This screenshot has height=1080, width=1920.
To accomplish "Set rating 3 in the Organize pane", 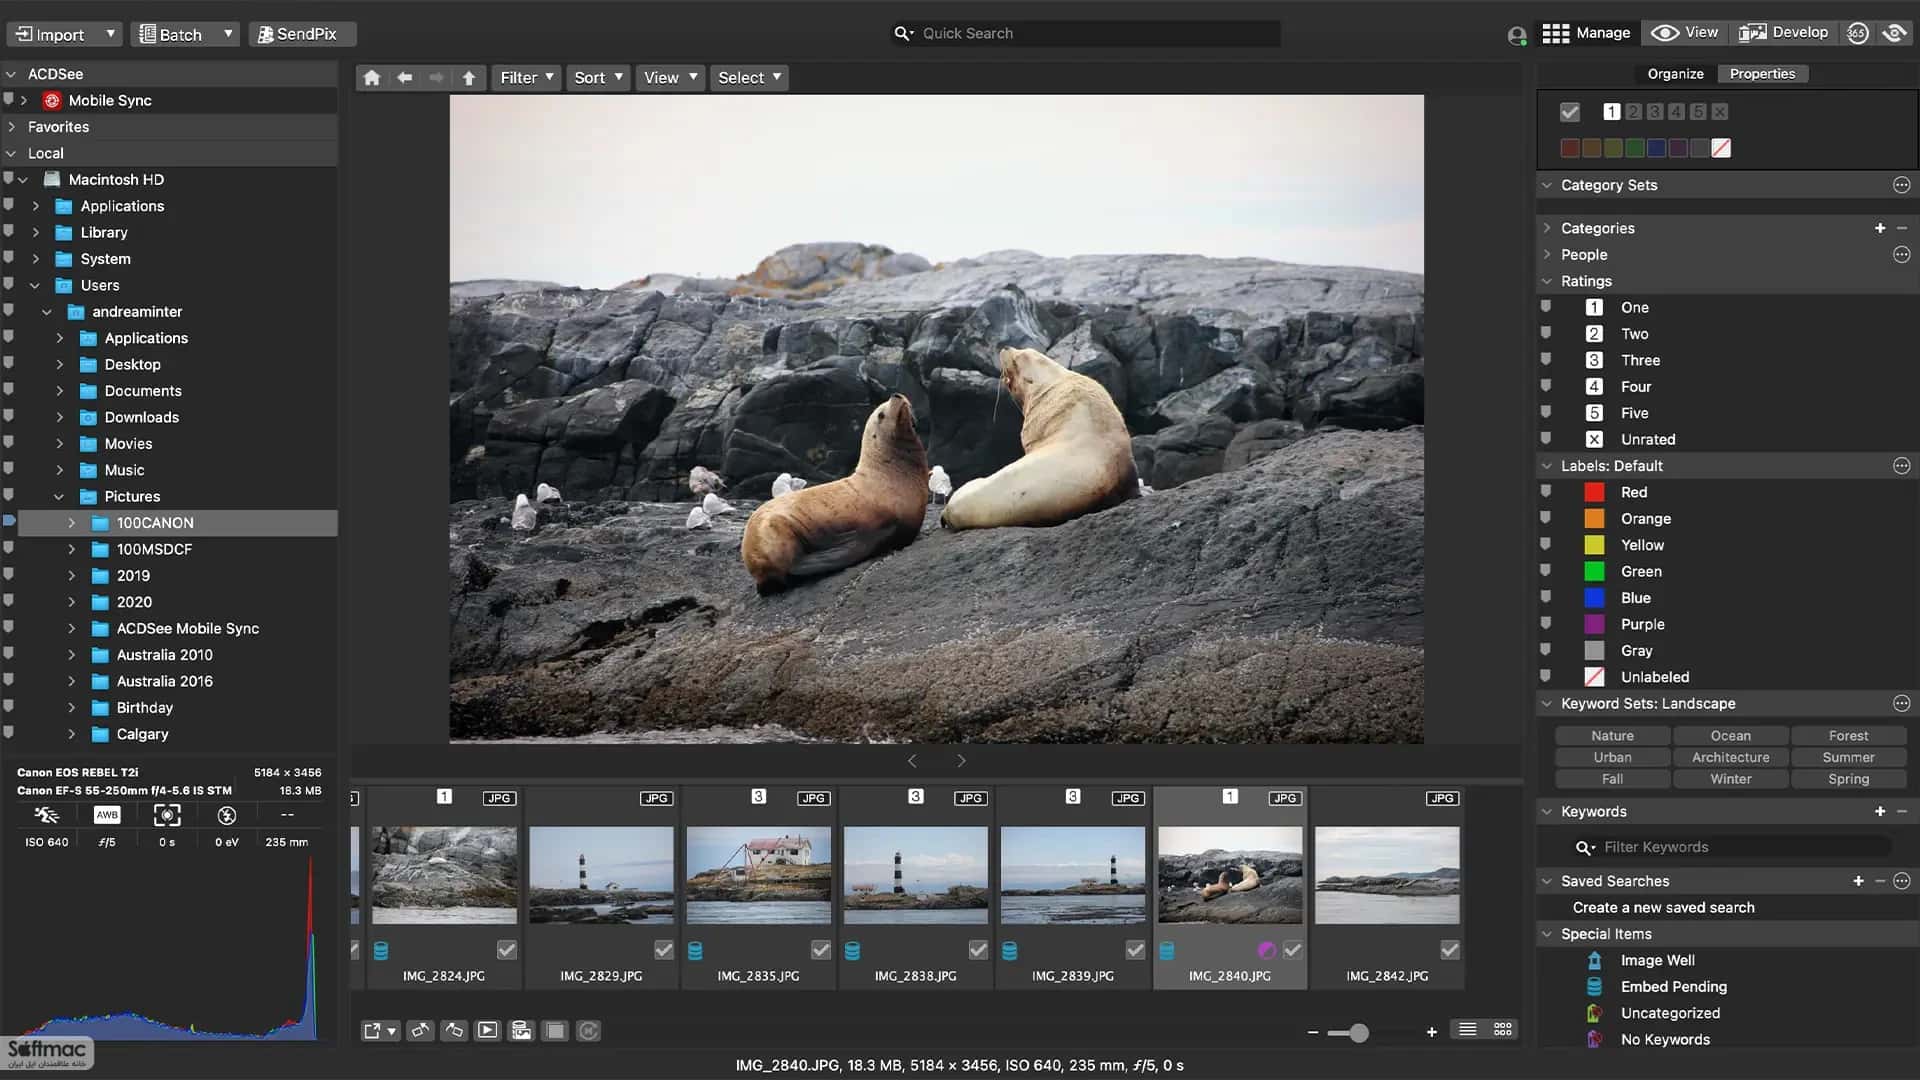I will 1655,112.
